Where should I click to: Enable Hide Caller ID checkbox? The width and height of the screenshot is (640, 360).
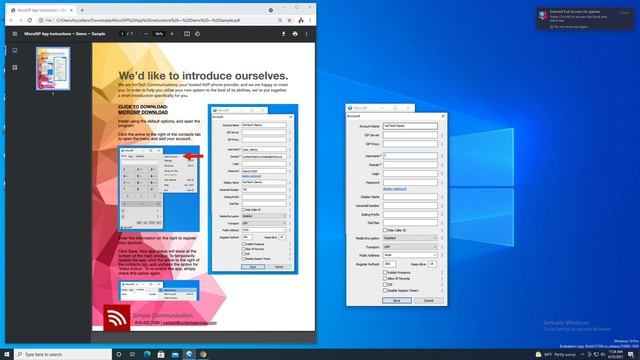point(385,230)
